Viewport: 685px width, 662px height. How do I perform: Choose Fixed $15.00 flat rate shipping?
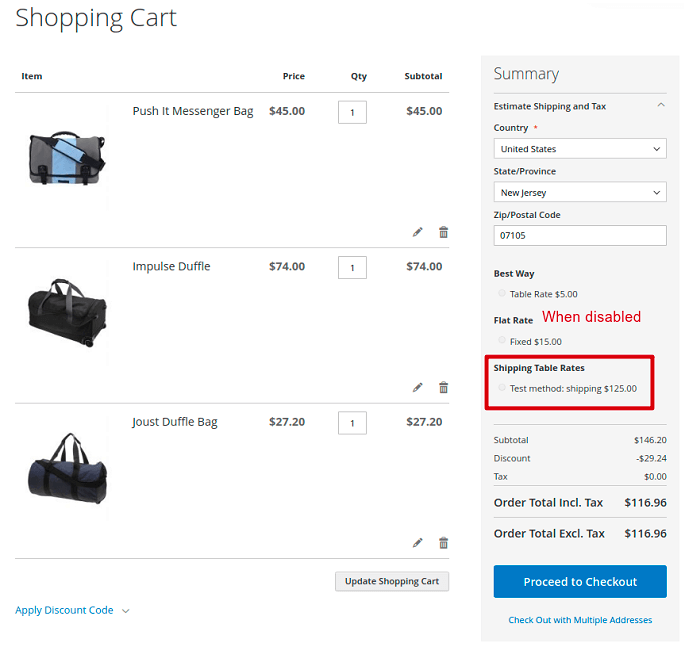502,341
